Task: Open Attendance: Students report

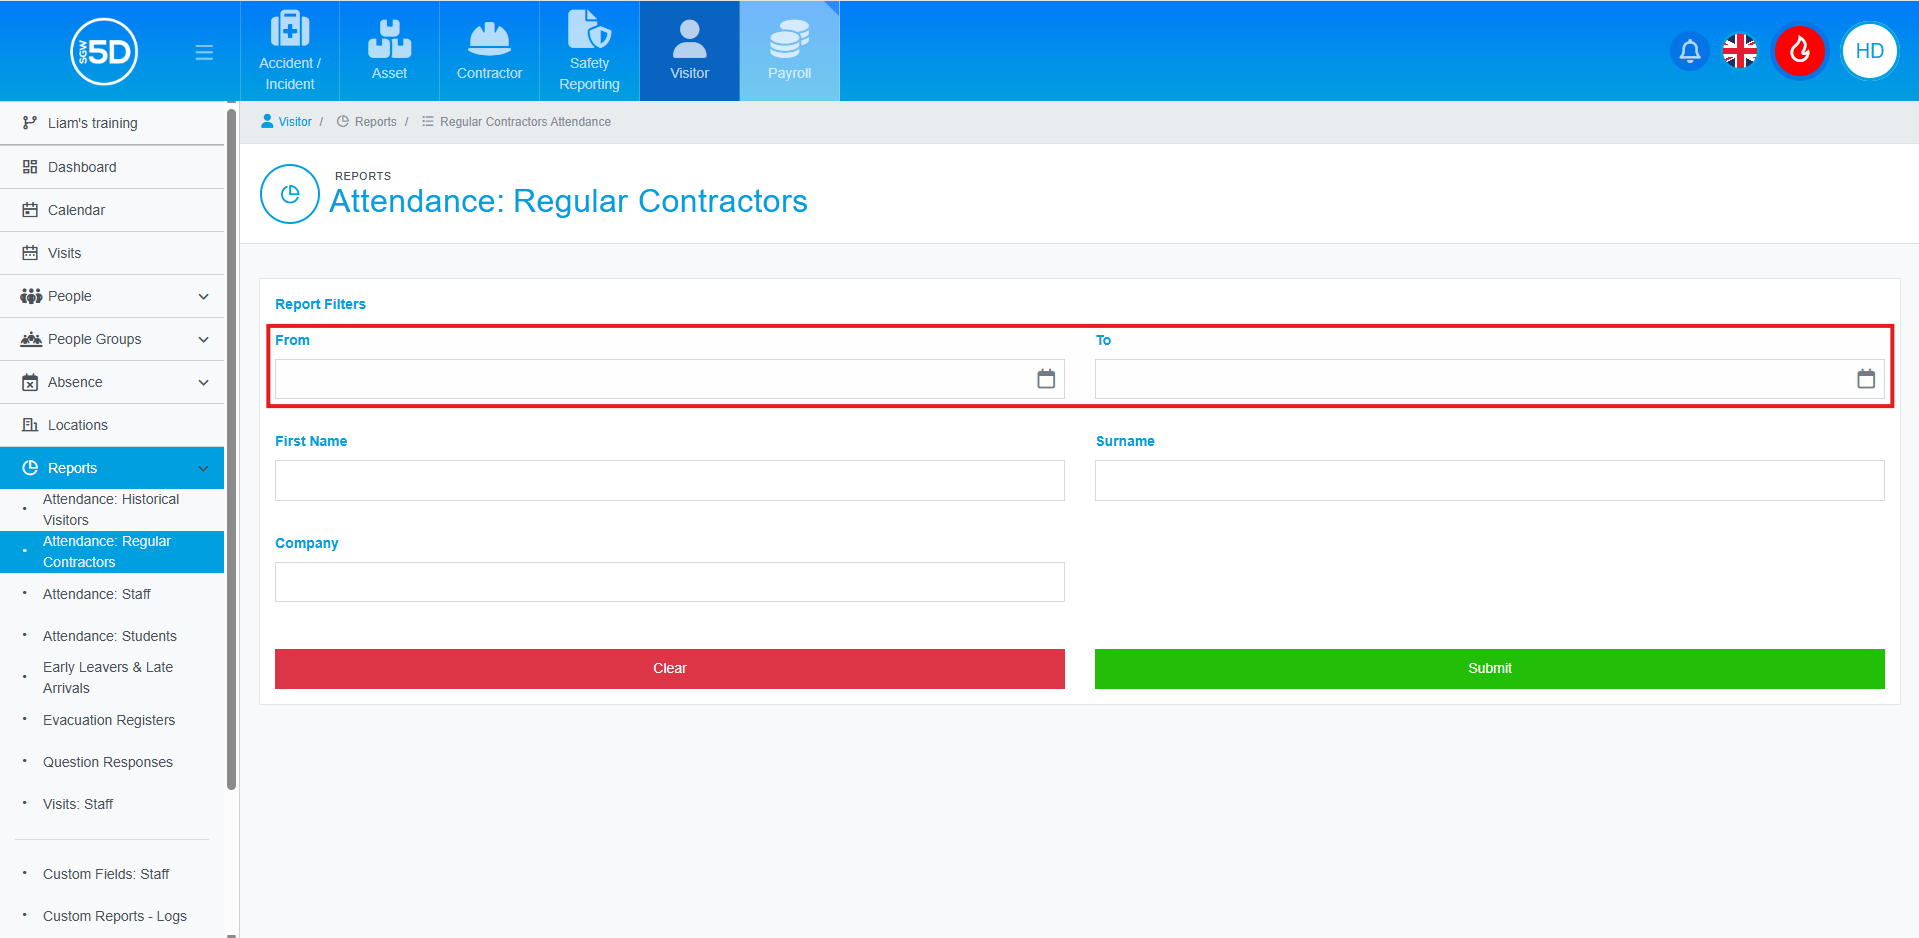Action: click(112, 636)
